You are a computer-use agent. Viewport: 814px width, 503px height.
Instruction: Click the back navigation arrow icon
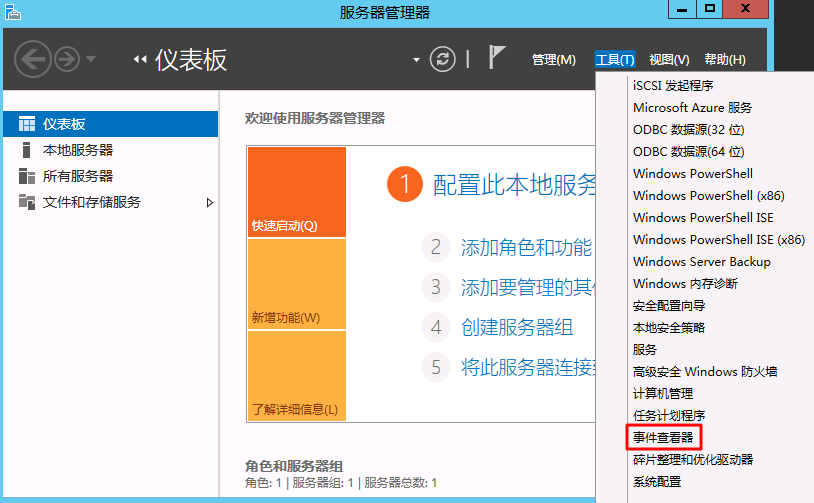[x=33, y=59]
